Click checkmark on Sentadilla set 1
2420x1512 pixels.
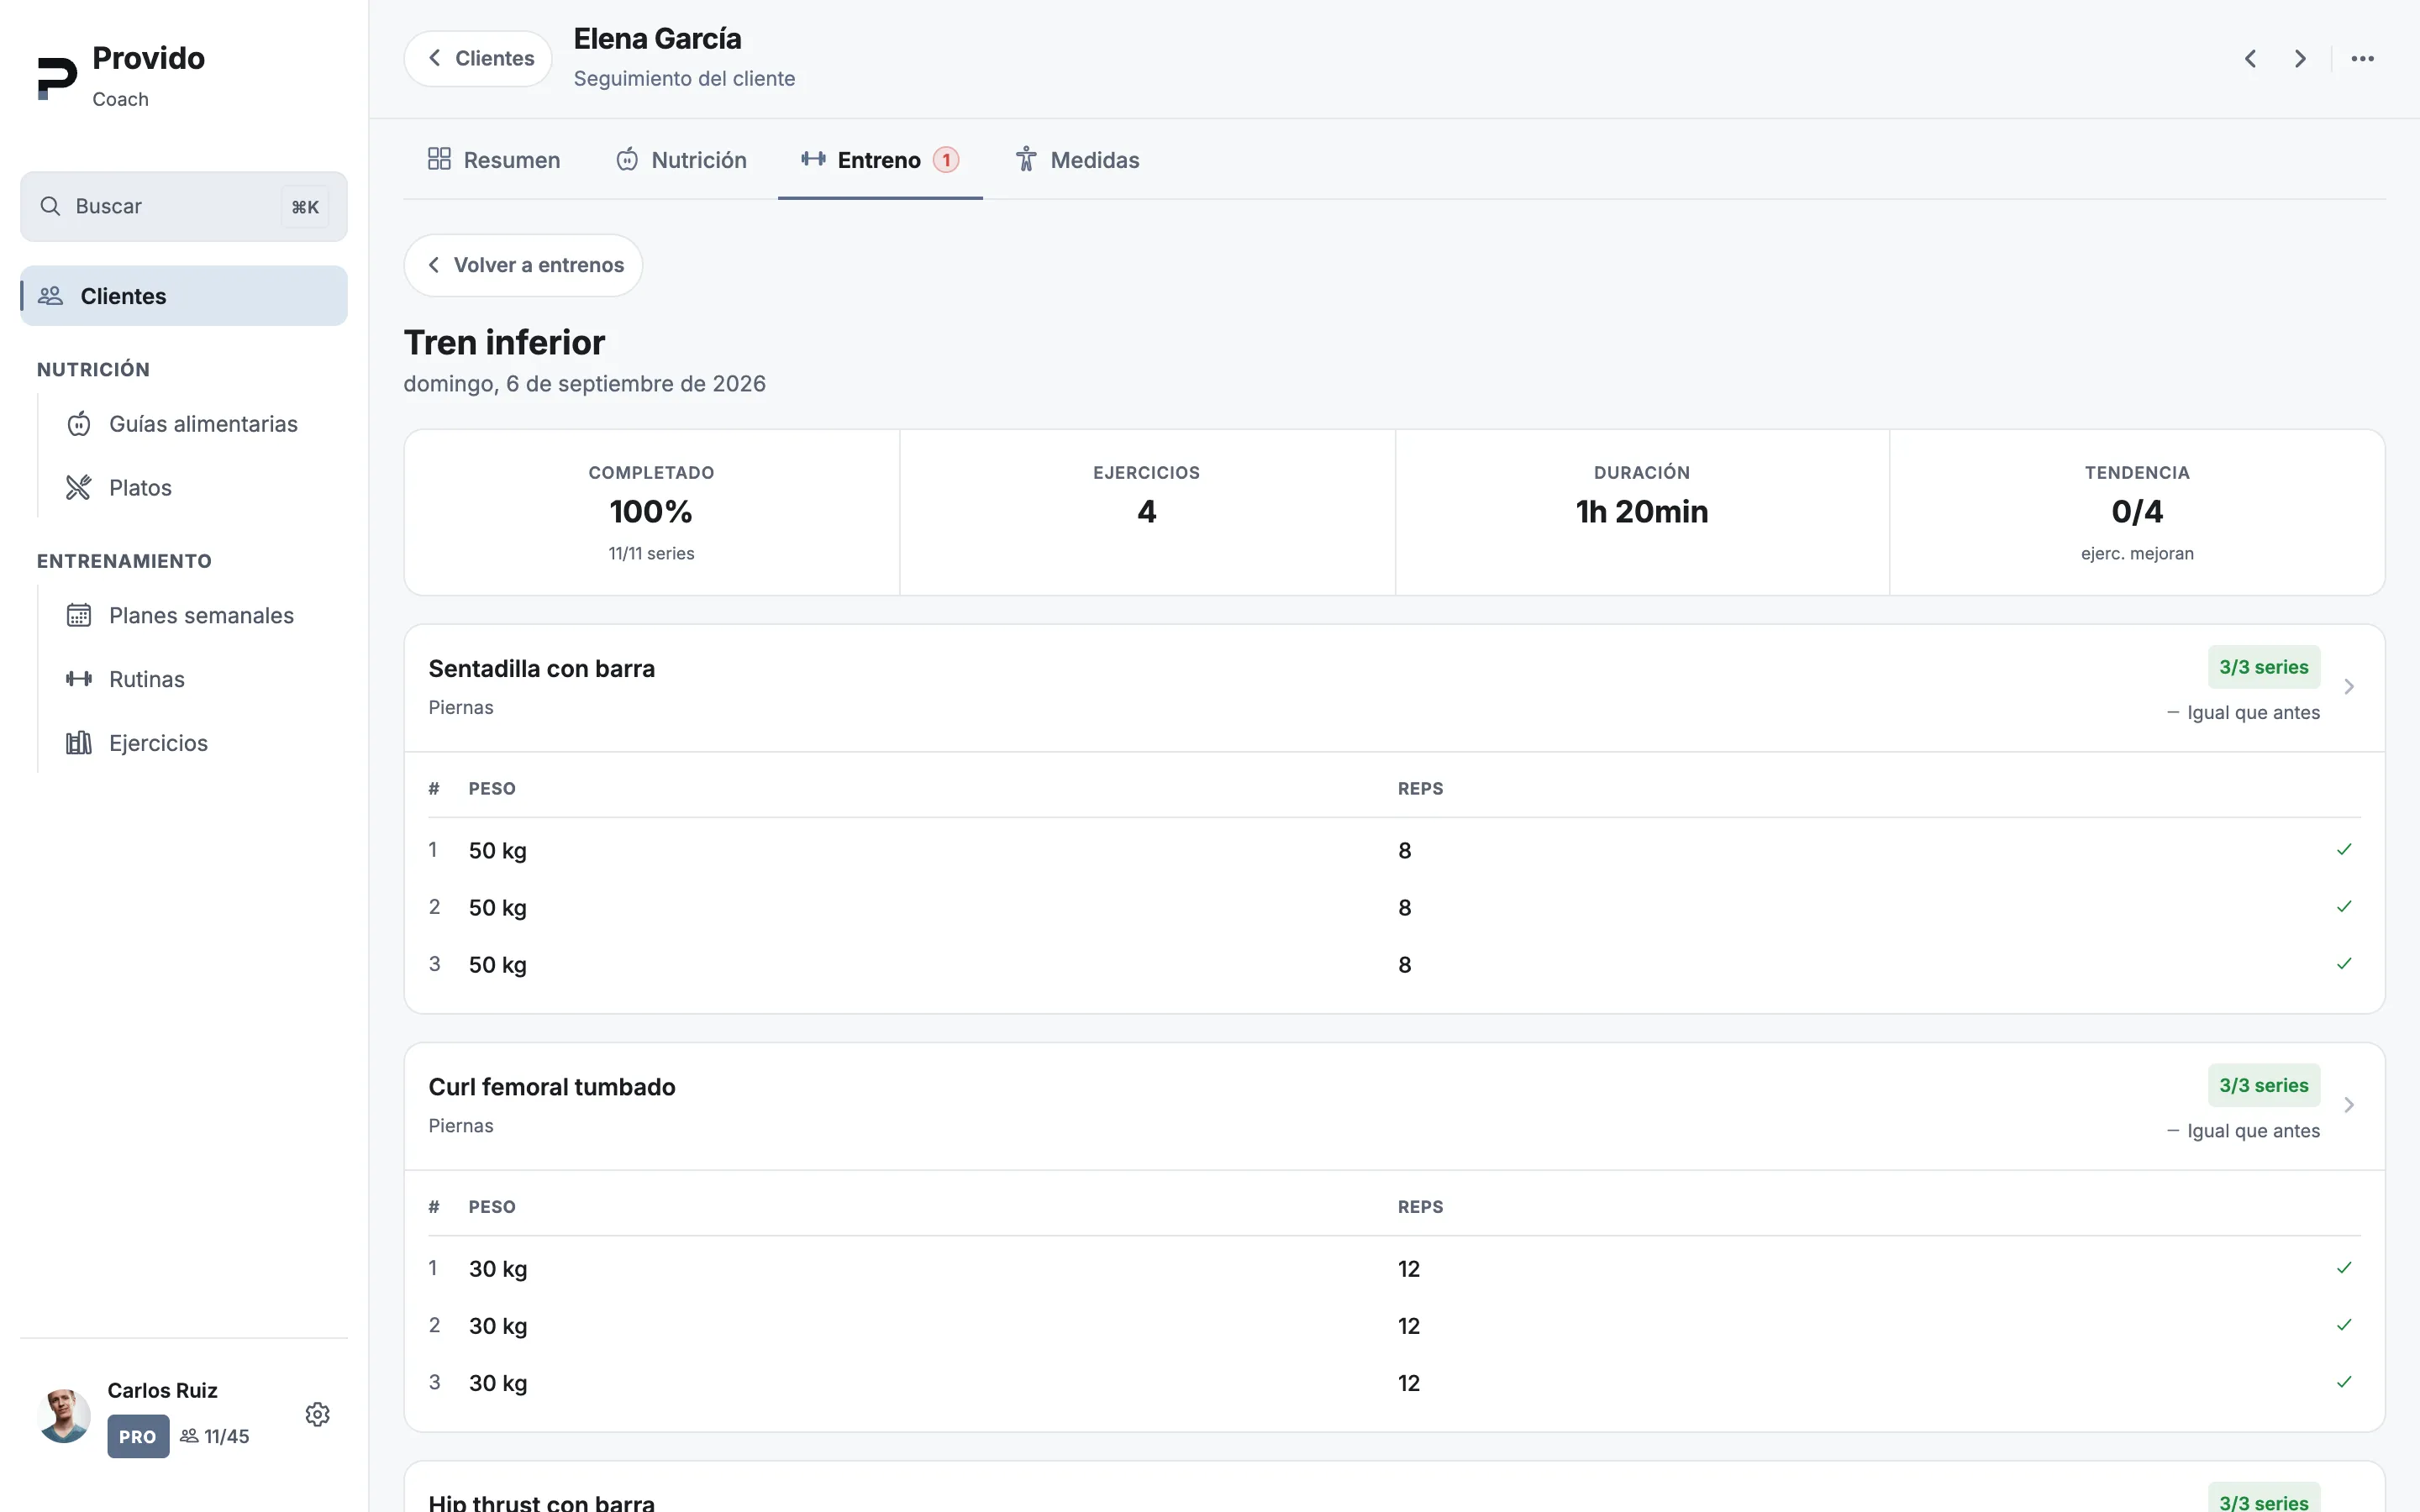2344,850
